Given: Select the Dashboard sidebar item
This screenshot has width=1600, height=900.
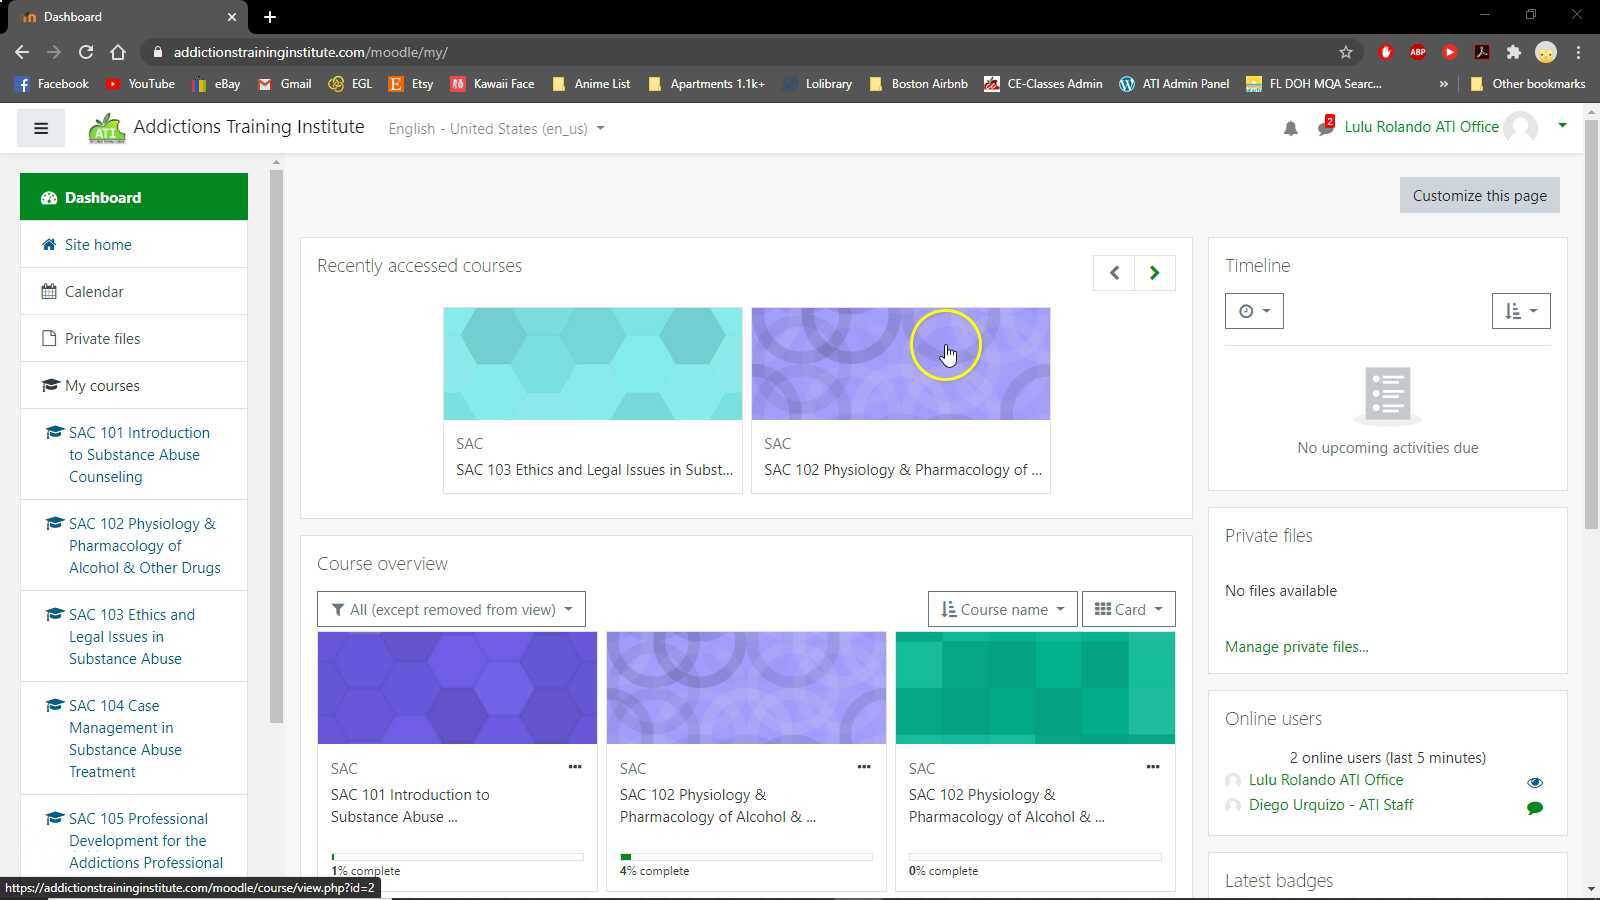Looking at the screenshot, I should click(x=103, y=197).
